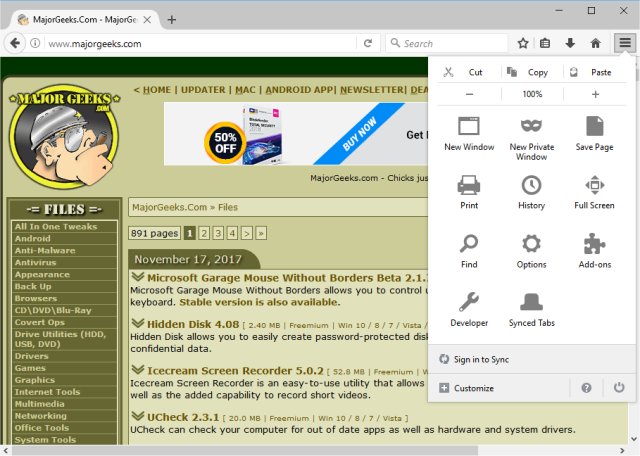Viewport: 640px width, 456px height.
Task: Open a new tab with plus
Action: (172, 20)
